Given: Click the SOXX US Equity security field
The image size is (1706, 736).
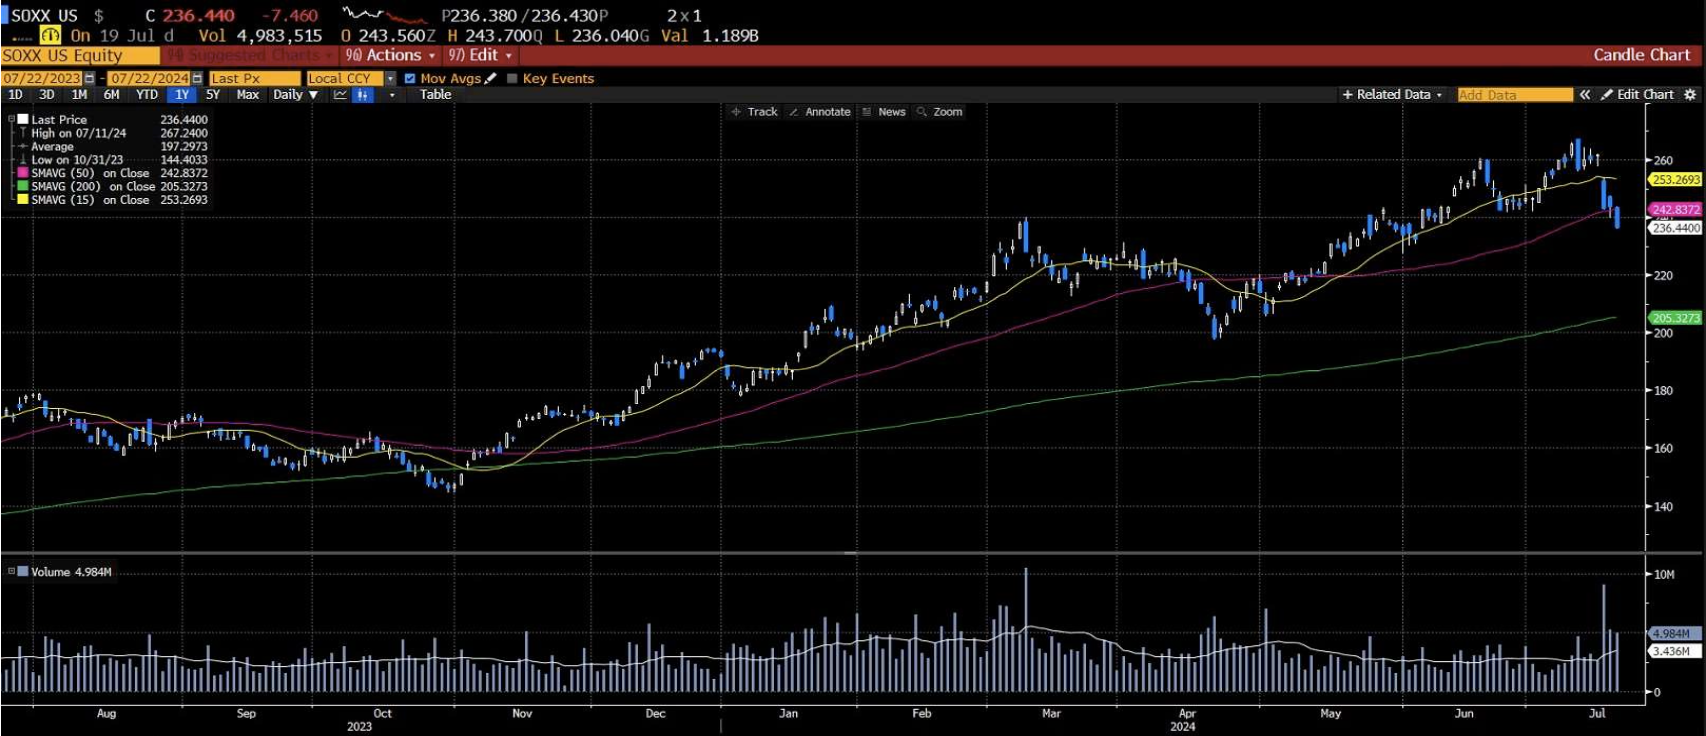Looking at the screenshot, I should (x=80, y=55).
